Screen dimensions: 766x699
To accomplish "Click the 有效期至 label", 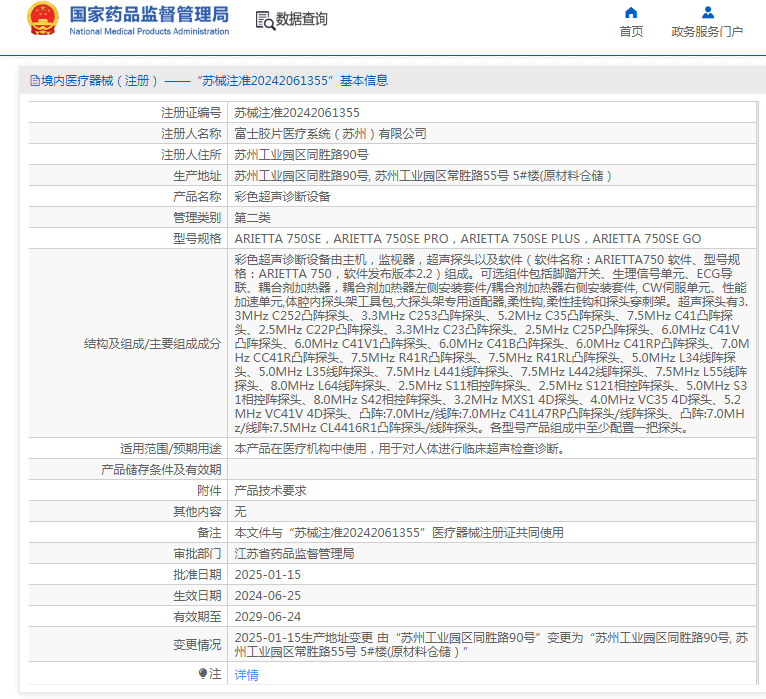I will 197,617.
